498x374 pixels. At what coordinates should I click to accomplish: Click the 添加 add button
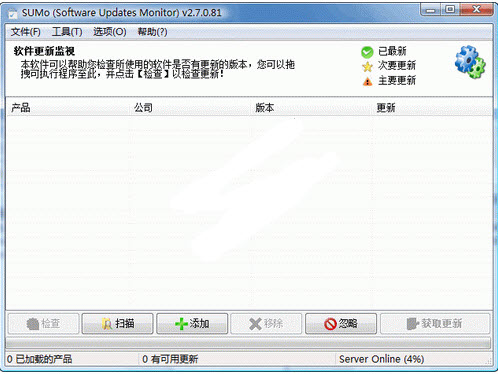(x=192, y=323)
